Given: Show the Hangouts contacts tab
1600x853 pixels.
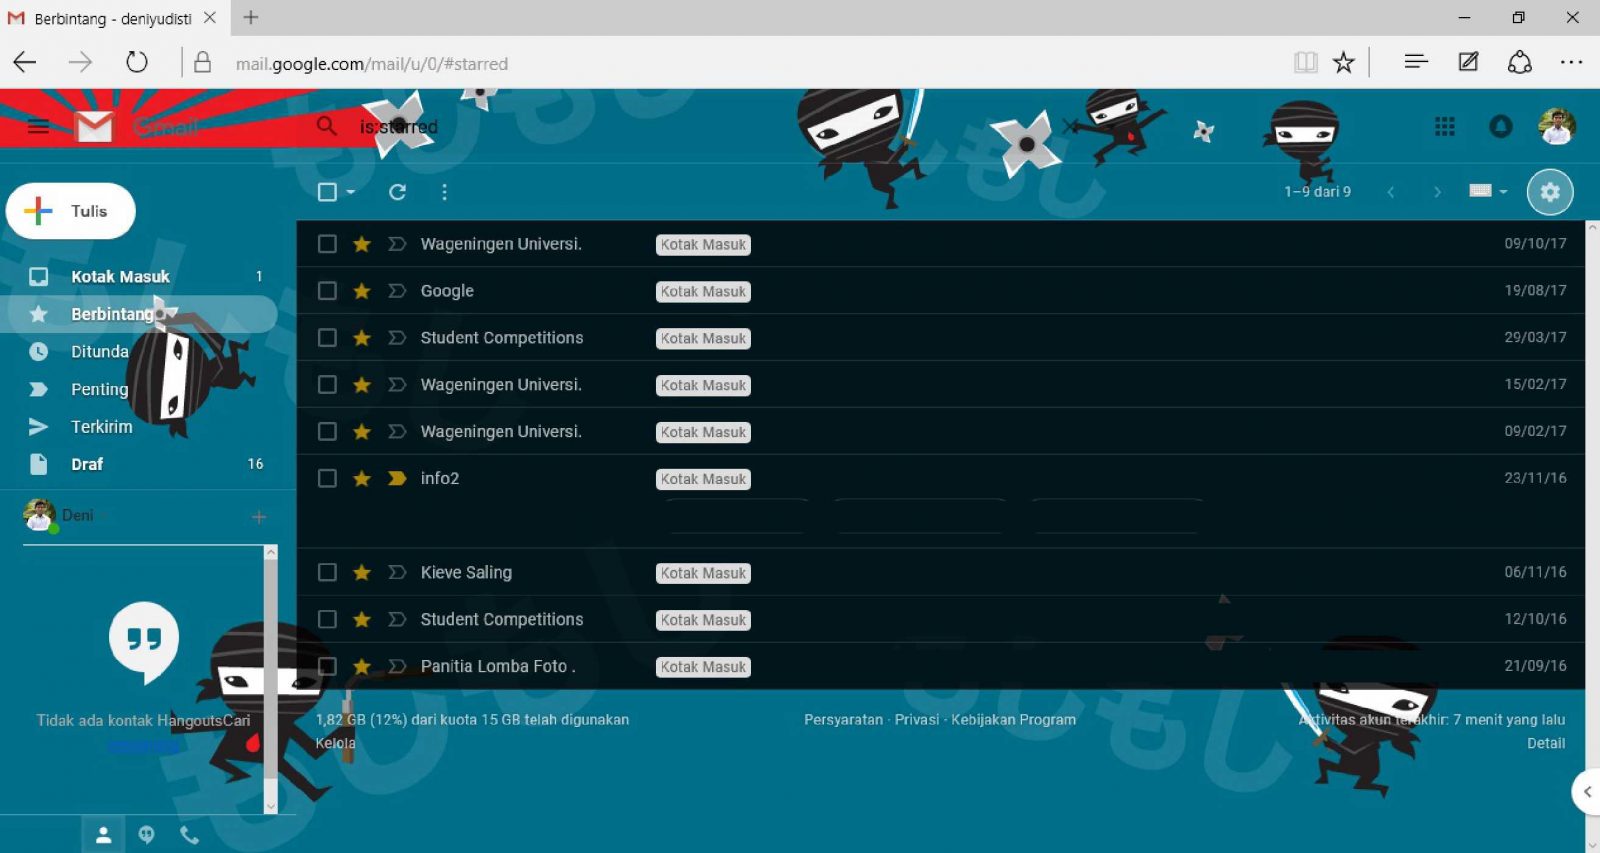Looking at the screenshot, I should 103,836.
